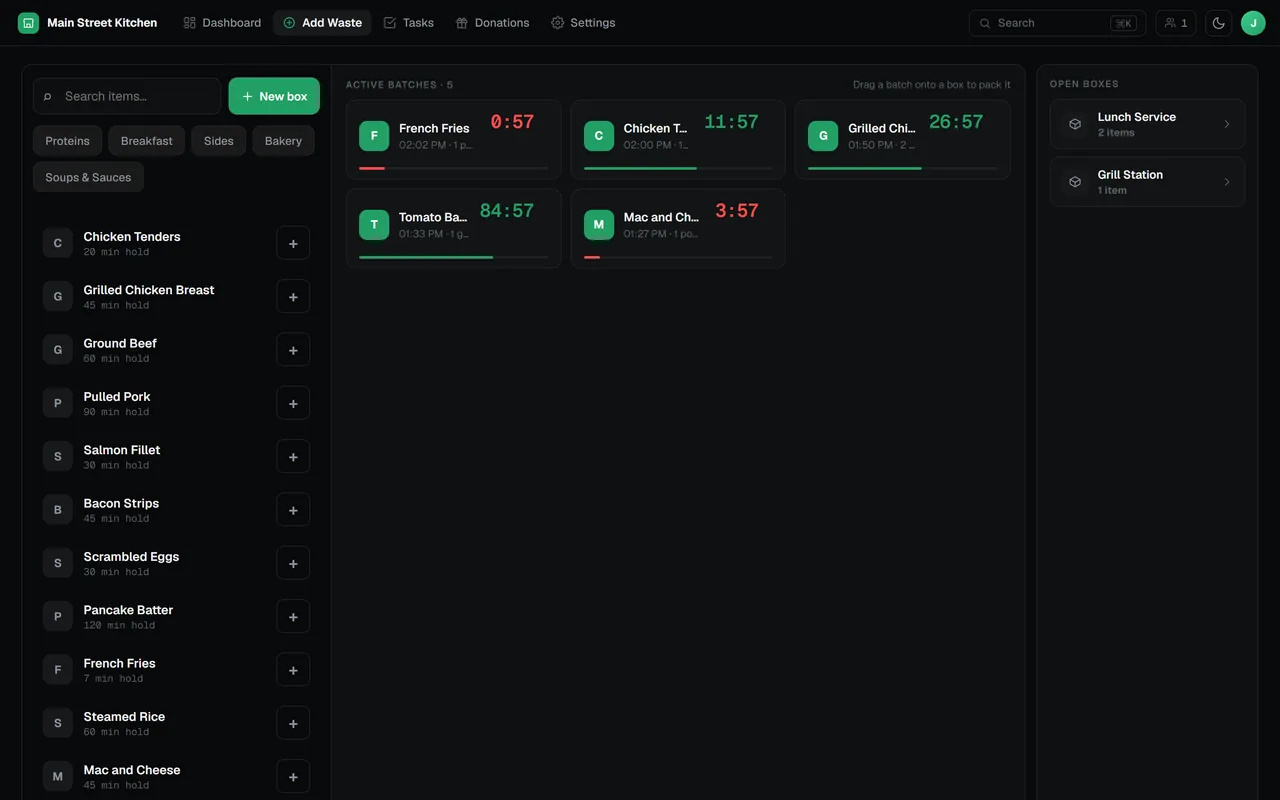Click the T badge on Tomato batch
The image size is (1280, 800).
coord(374,225)
